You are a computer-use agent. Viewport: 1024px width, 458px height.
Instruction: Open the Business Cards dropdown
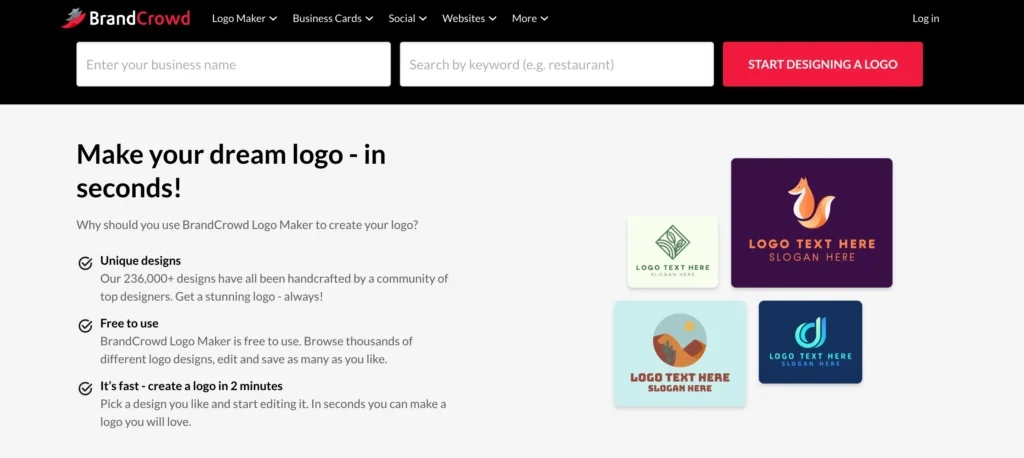click(332, 18)
